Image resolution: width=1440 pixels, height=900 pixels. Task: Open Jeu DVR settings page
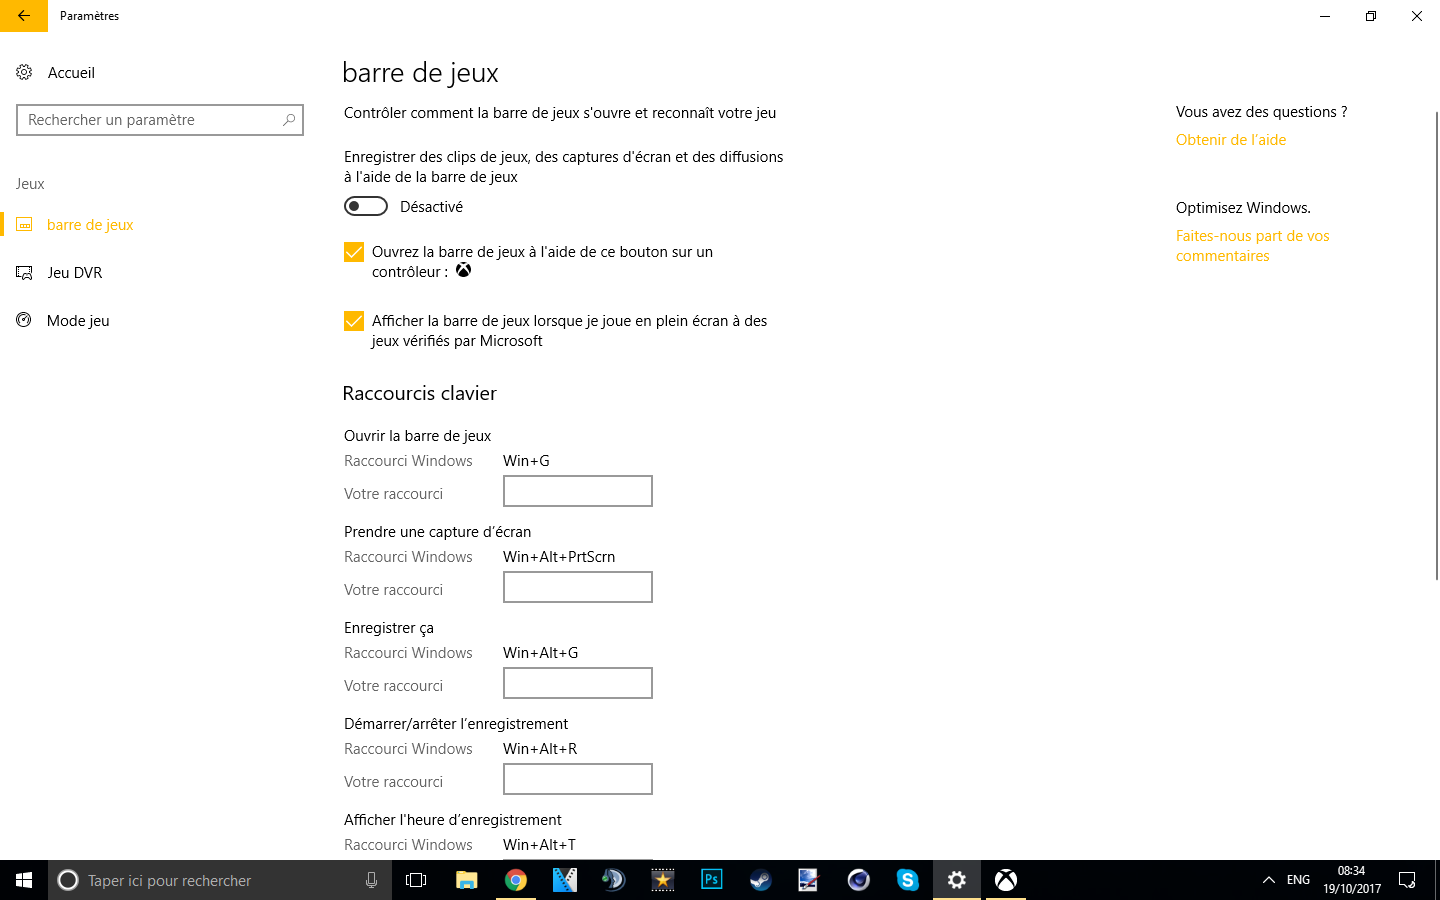click(74, 273)
